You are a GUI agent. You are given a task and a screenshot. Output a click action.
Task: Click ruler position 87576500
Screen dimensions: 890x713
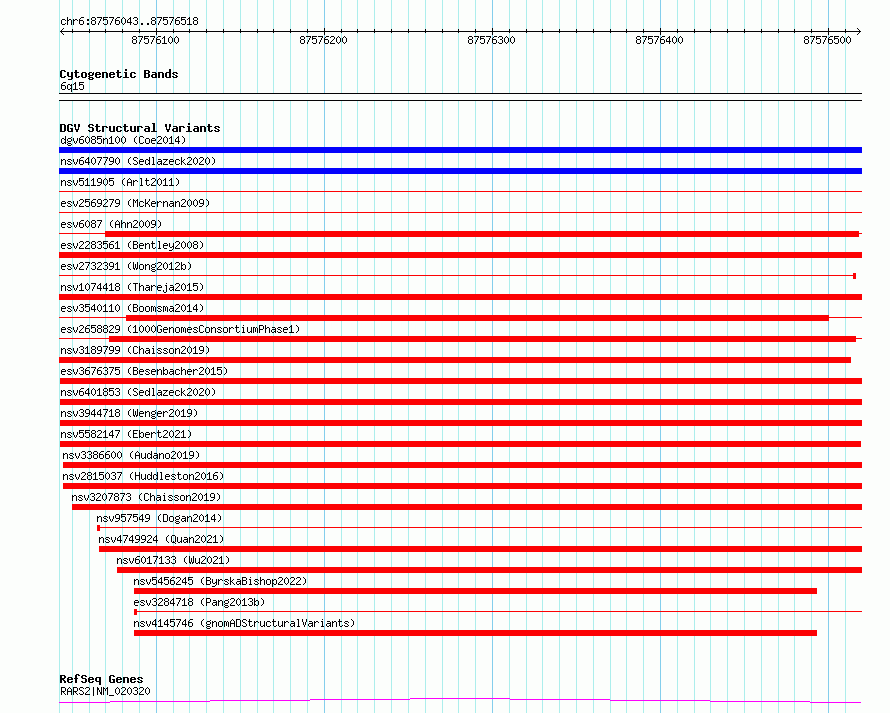(x=827, y=40)
